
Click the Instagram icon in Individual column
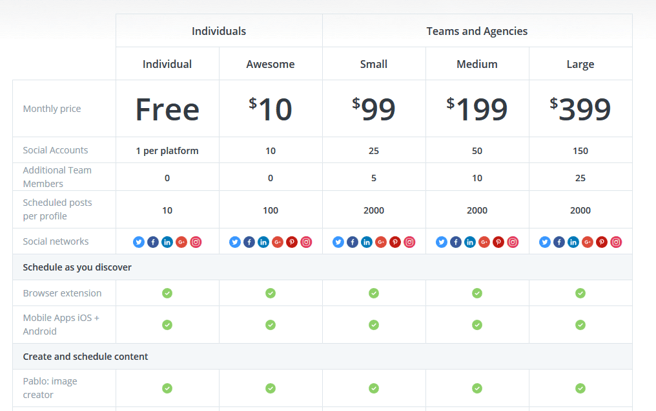pos(196,242)
